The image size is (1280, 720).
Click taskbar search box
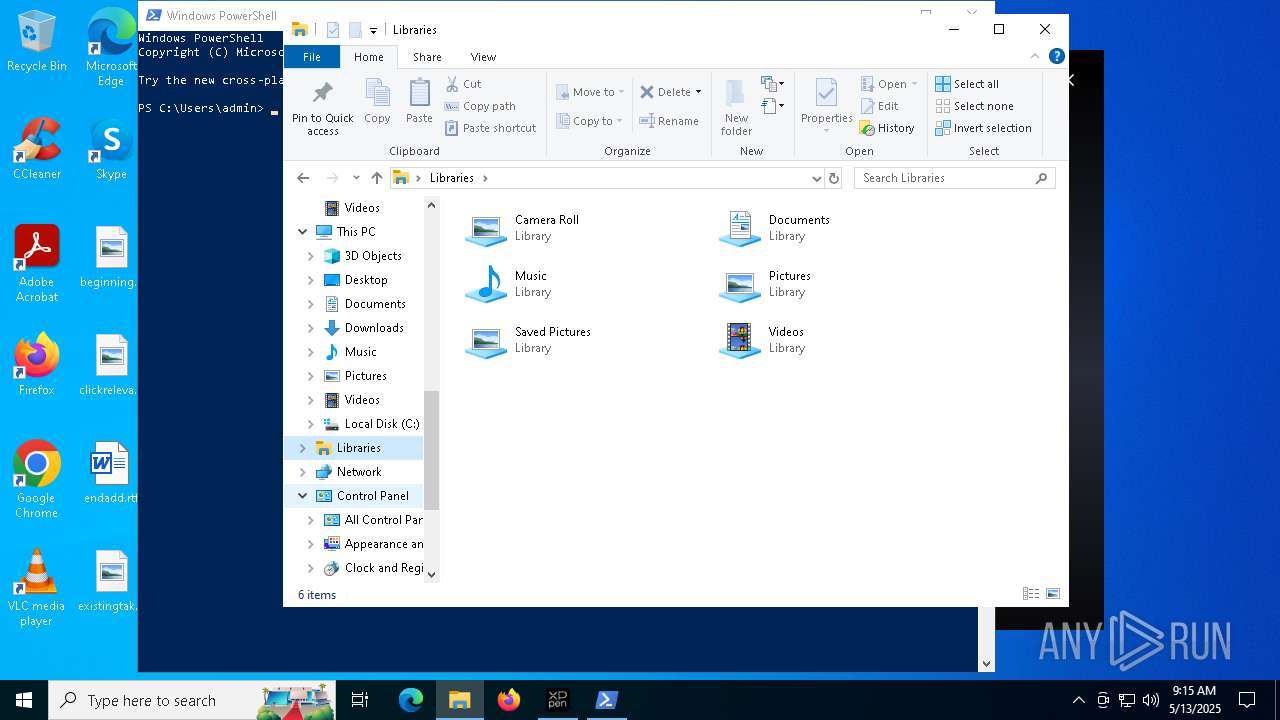pos(192,700)
